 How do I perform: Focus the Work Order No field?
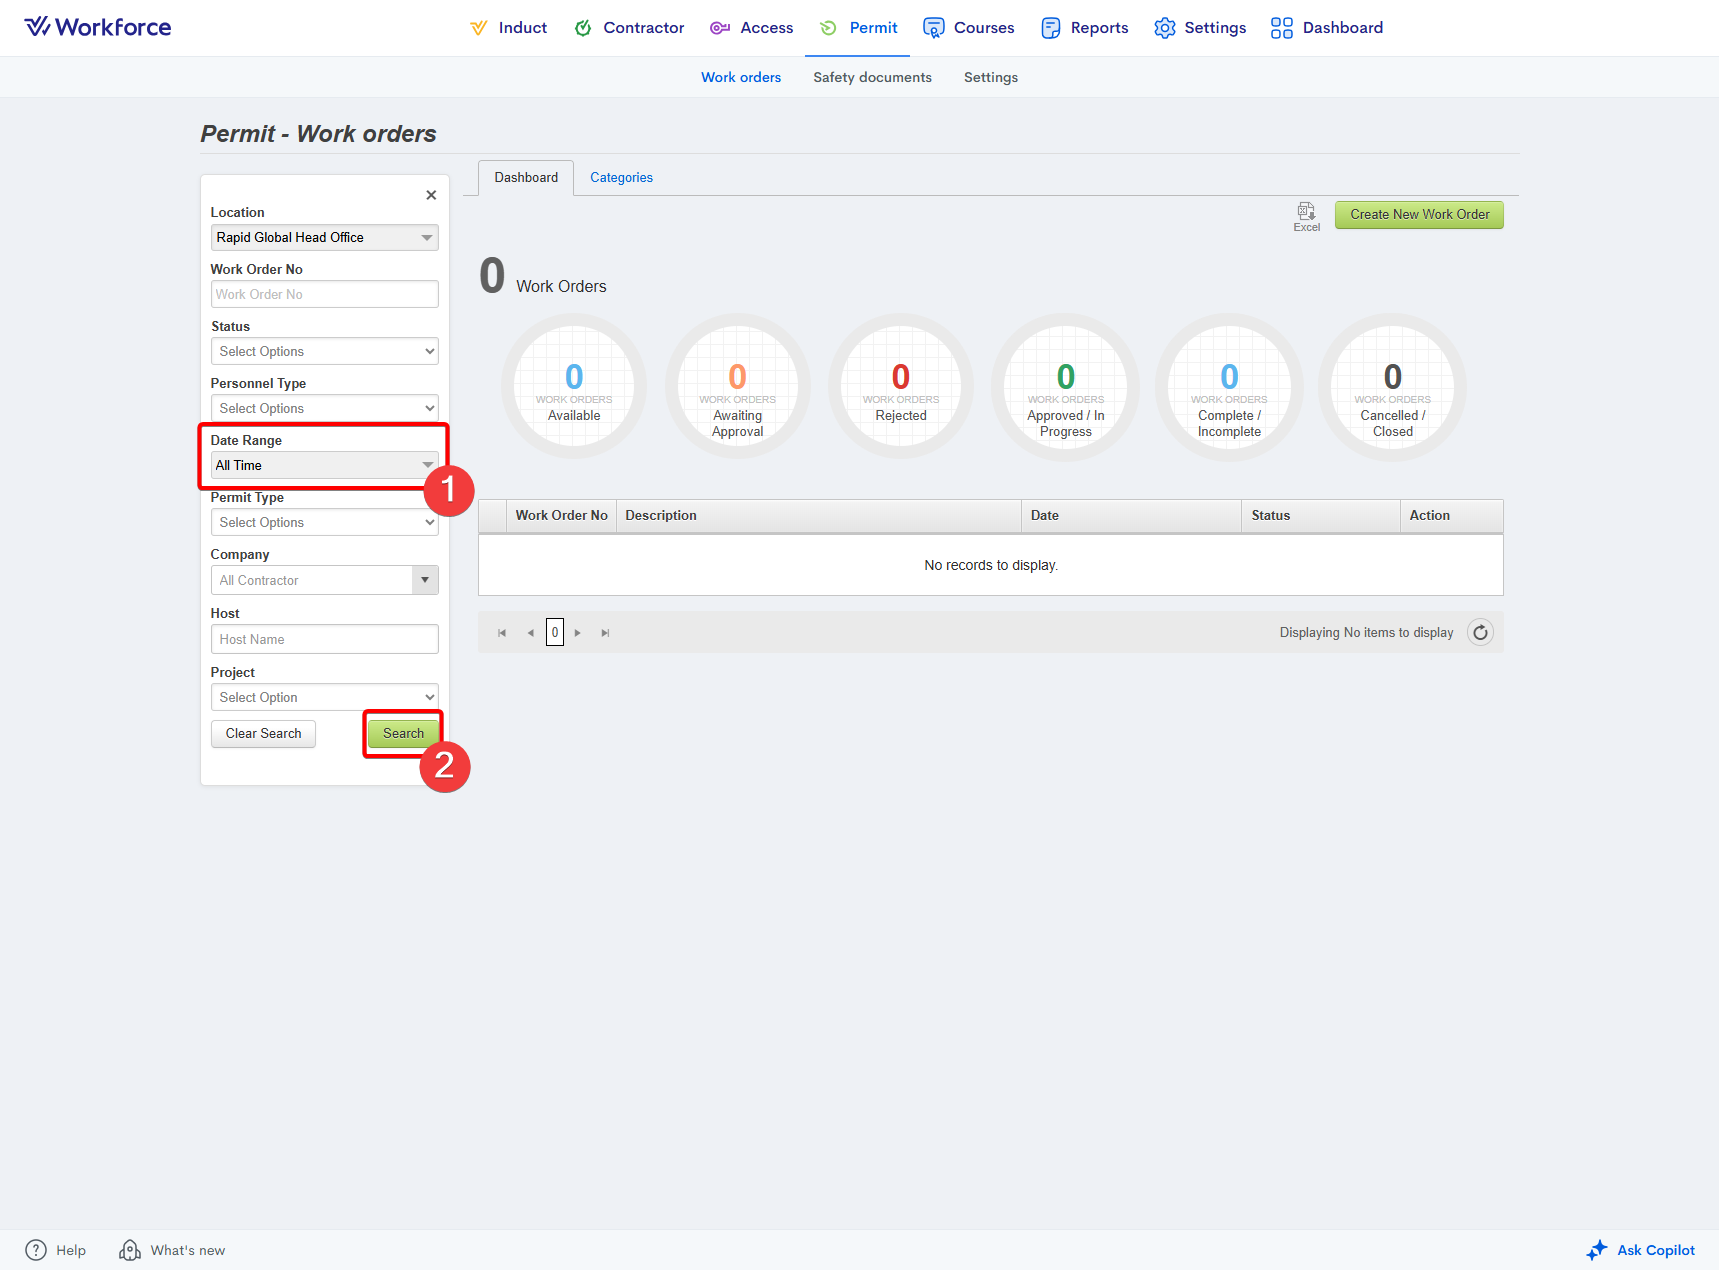pyautogui.click(x=324, y=295)
